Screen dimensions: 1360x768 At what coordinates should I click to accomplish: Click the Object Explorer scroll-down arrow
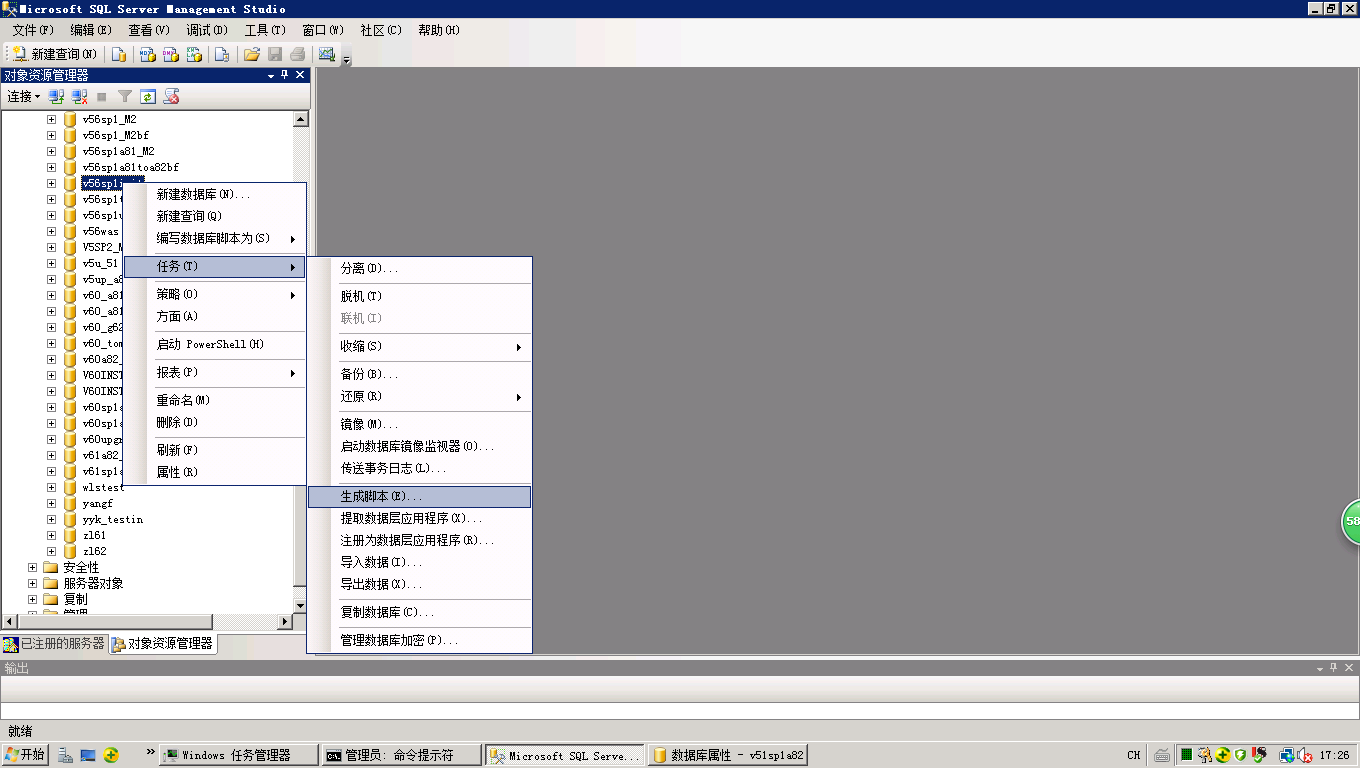pos(300,605)
